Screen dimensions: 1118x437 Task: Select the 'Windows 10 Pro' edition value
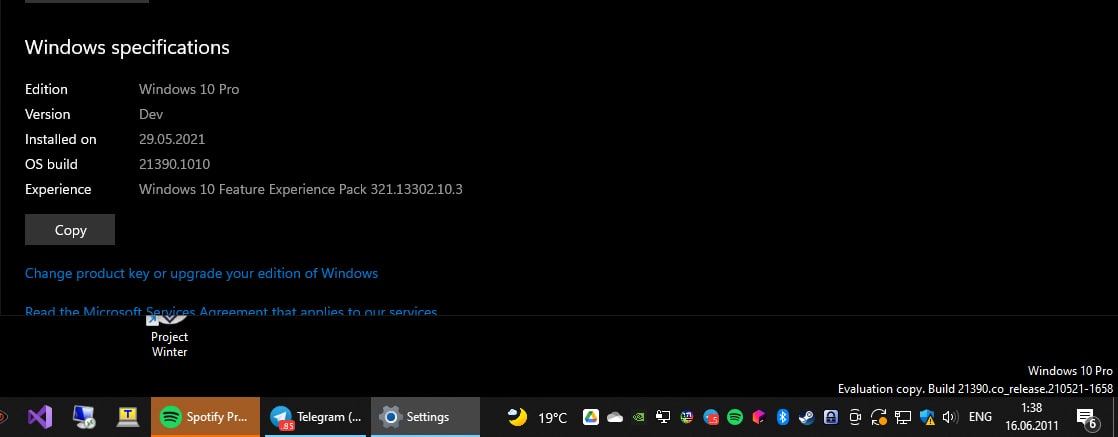tap(189, 89)
